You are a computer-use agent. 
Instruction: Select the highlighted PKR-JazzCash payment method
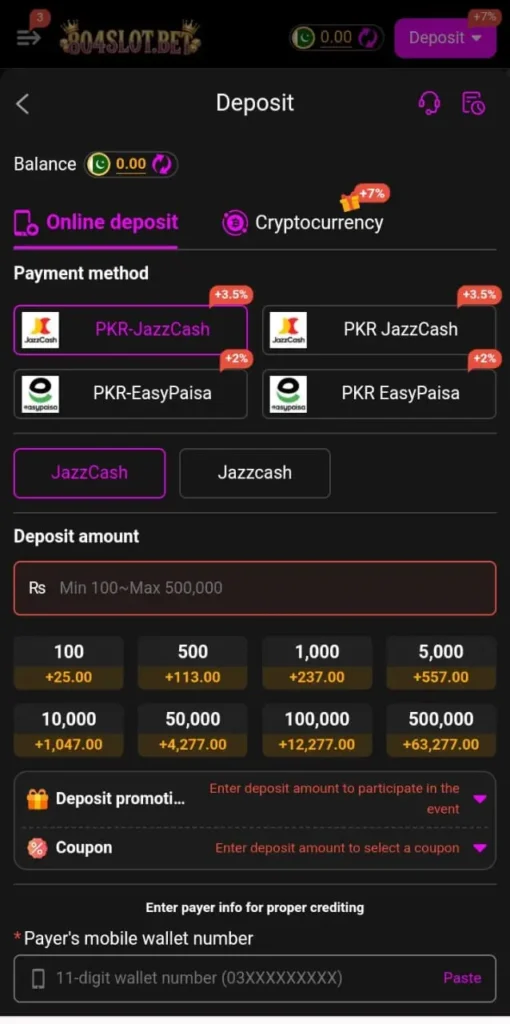[131, 330]
